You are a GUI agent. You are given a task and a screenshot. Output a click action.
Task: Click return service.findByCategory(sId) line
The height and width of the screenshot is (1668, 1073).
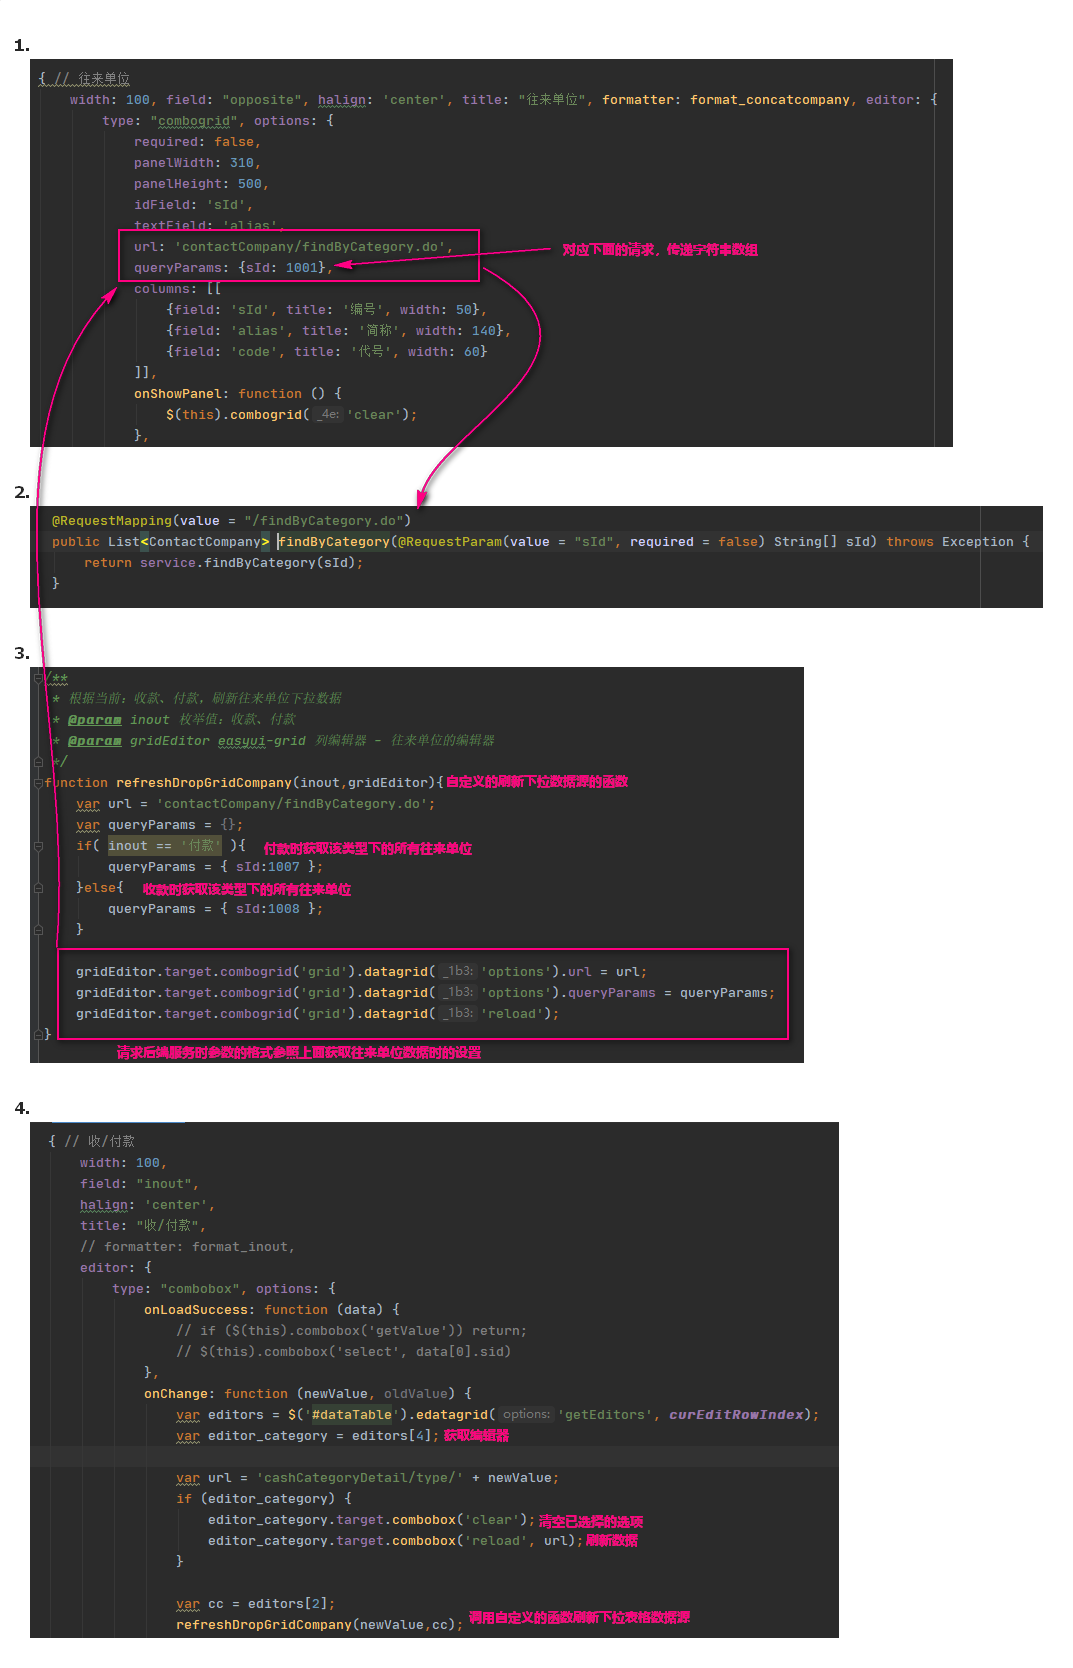(224, 562)
